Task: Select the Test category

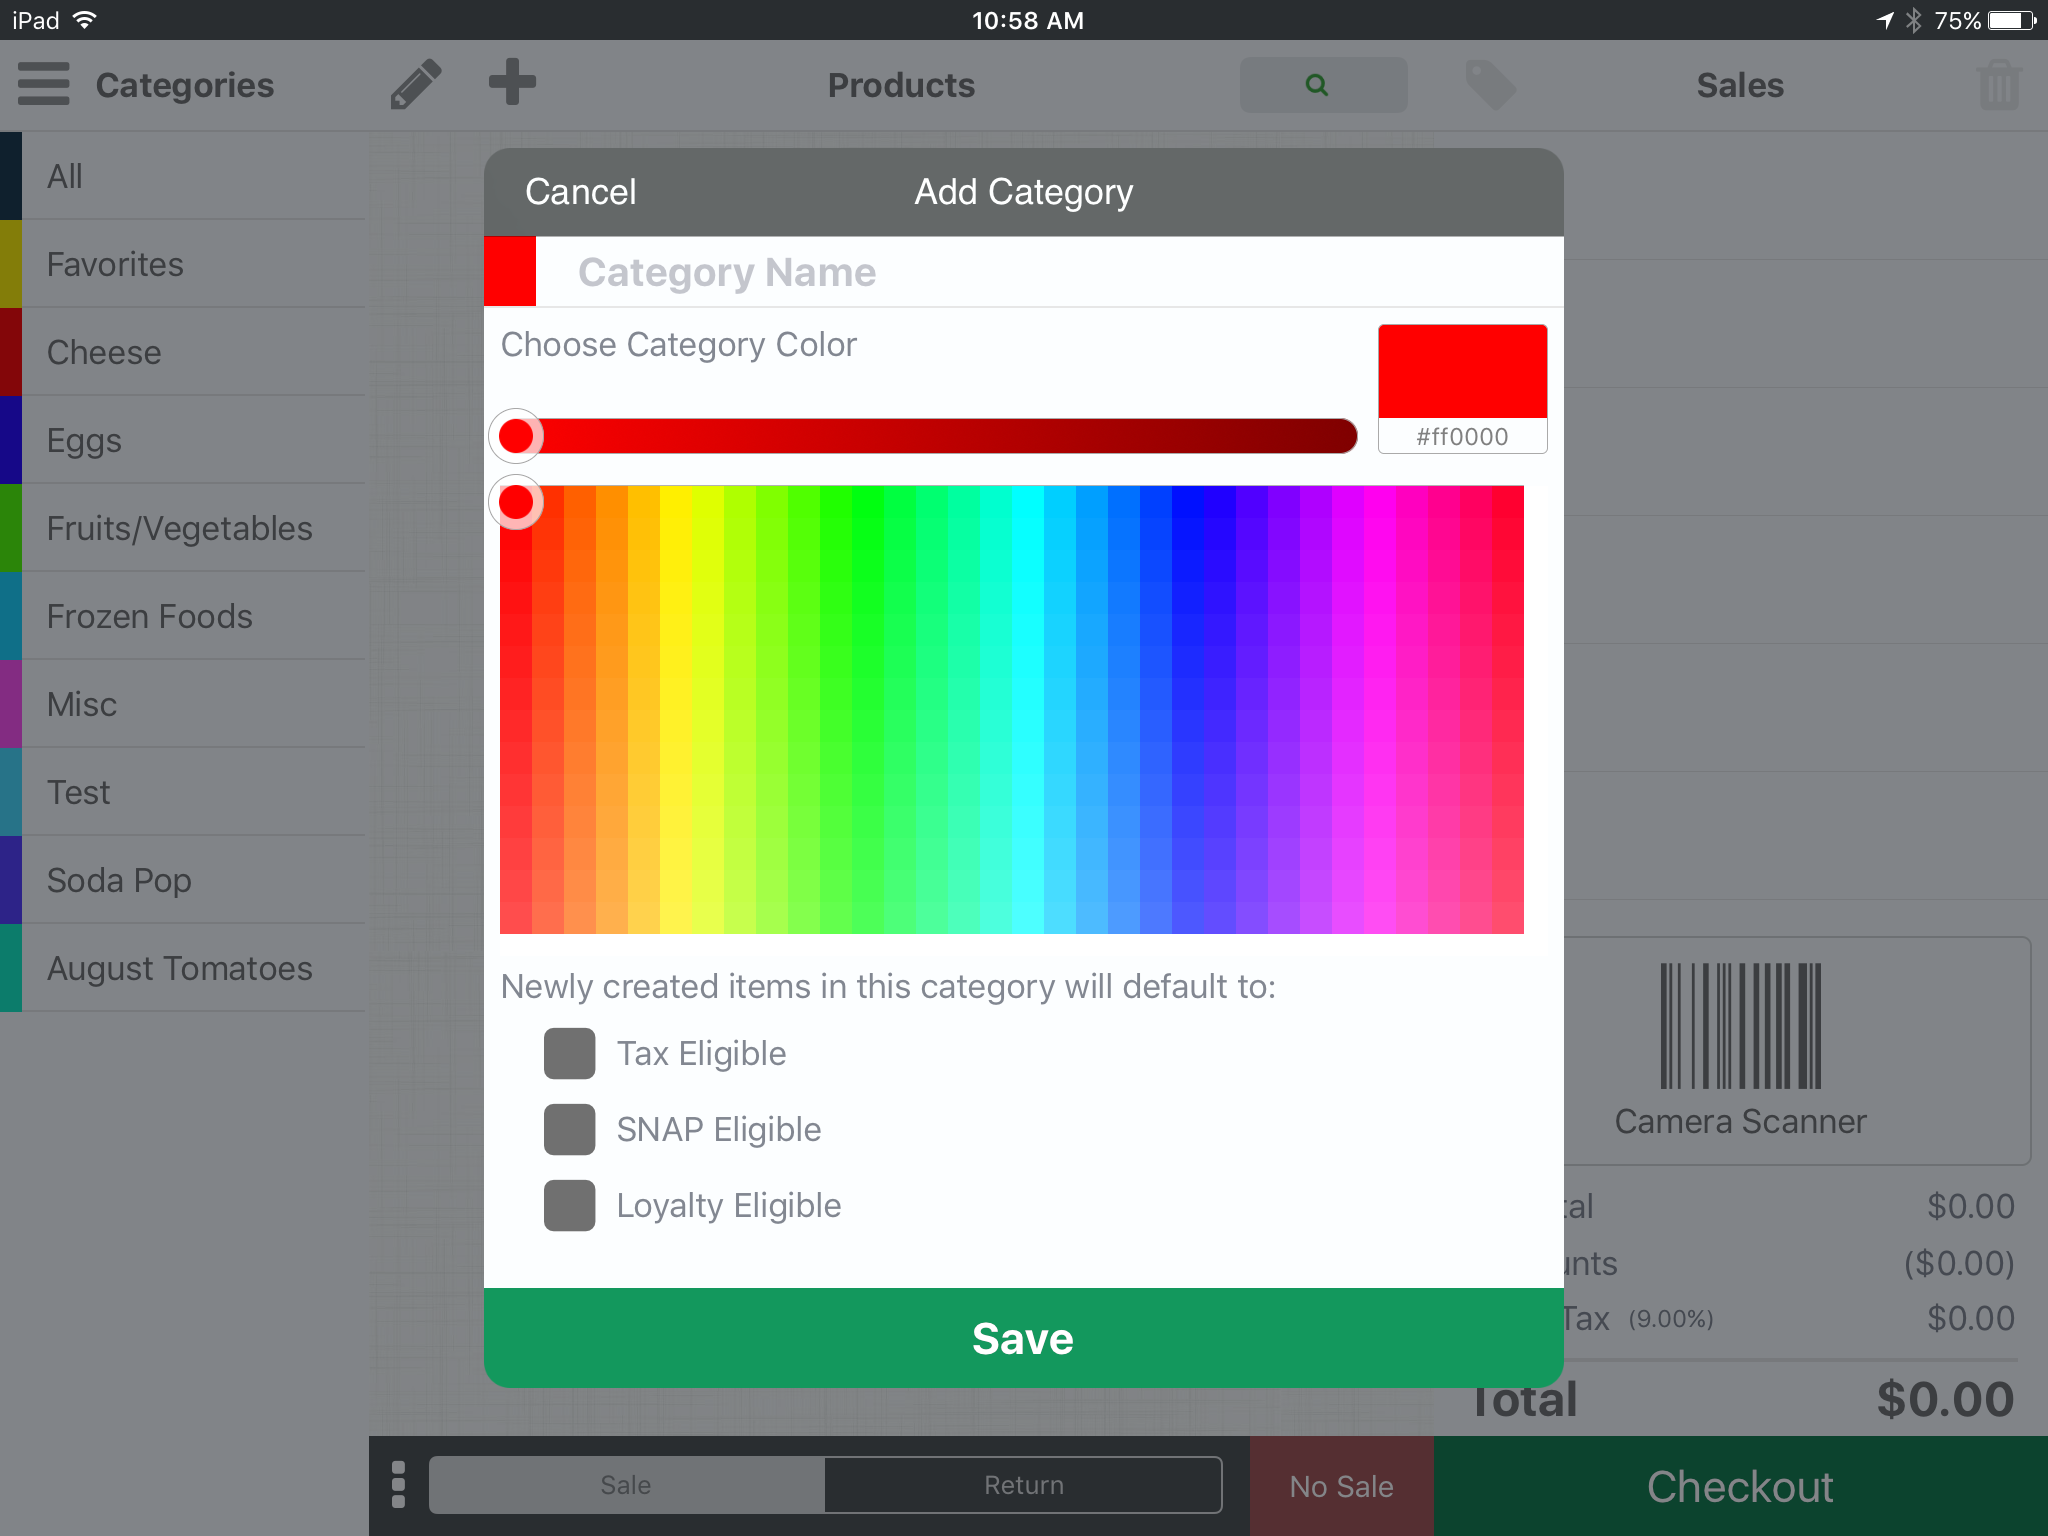Action: coord(183,792)
